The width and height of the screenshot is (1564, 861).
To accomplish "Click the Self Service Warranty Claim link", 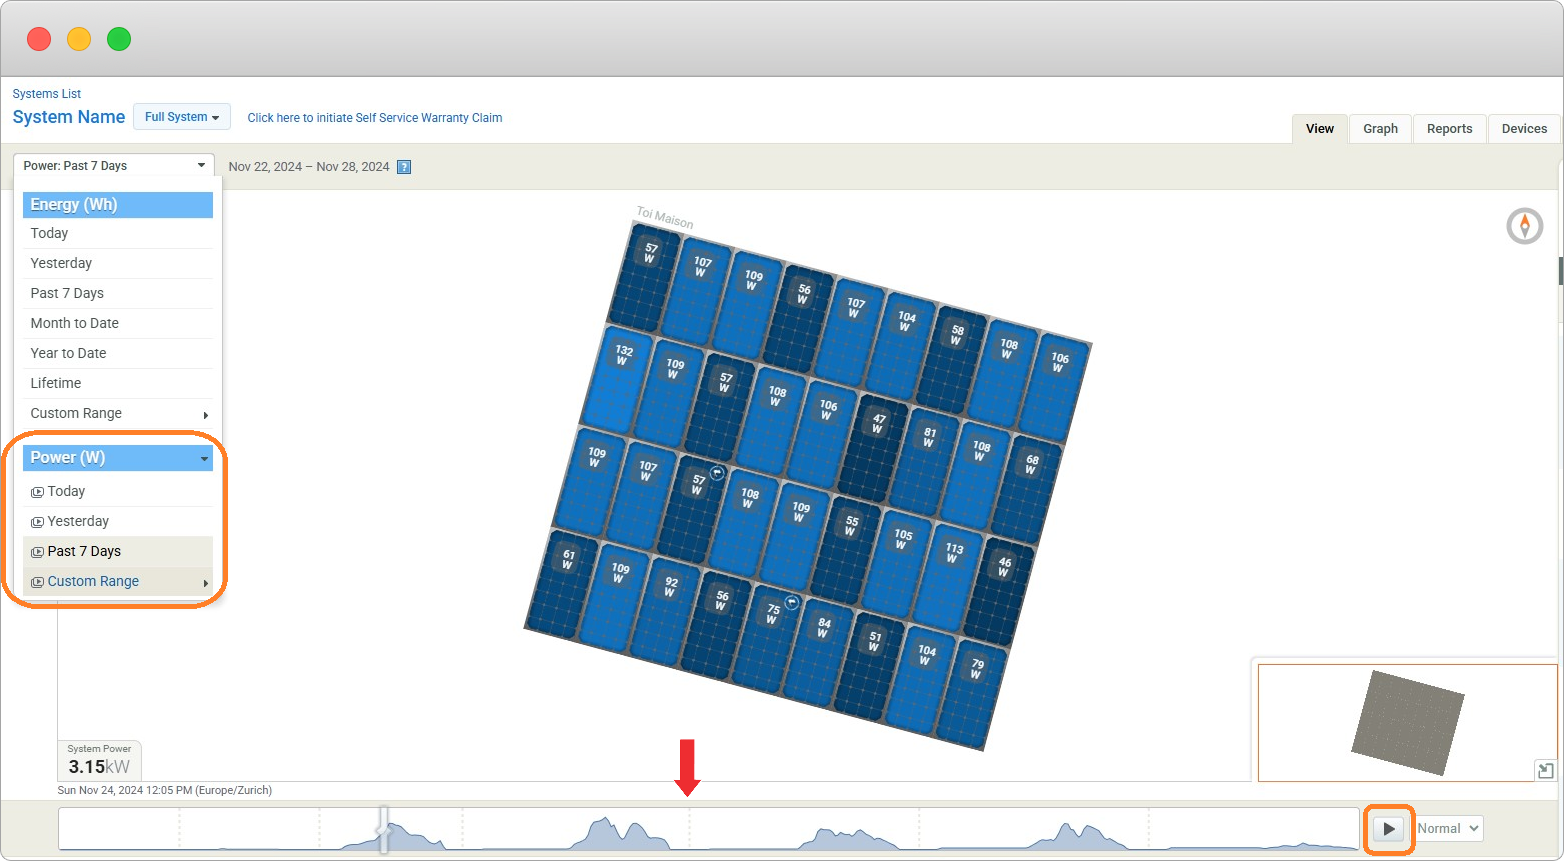I will [375, 118].
